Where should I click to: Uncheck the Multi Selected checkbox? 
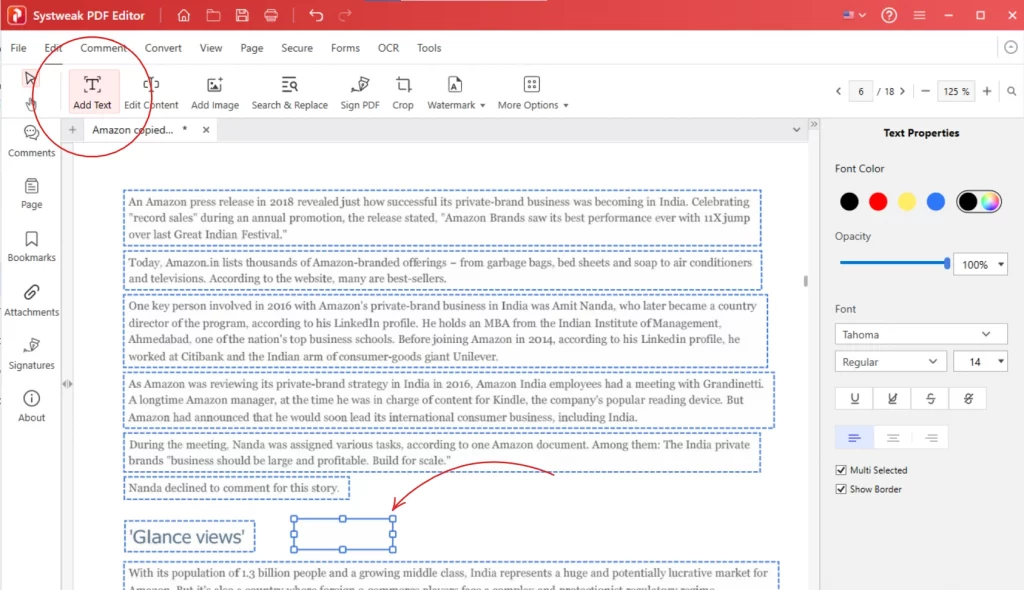(x=841, y=470)
